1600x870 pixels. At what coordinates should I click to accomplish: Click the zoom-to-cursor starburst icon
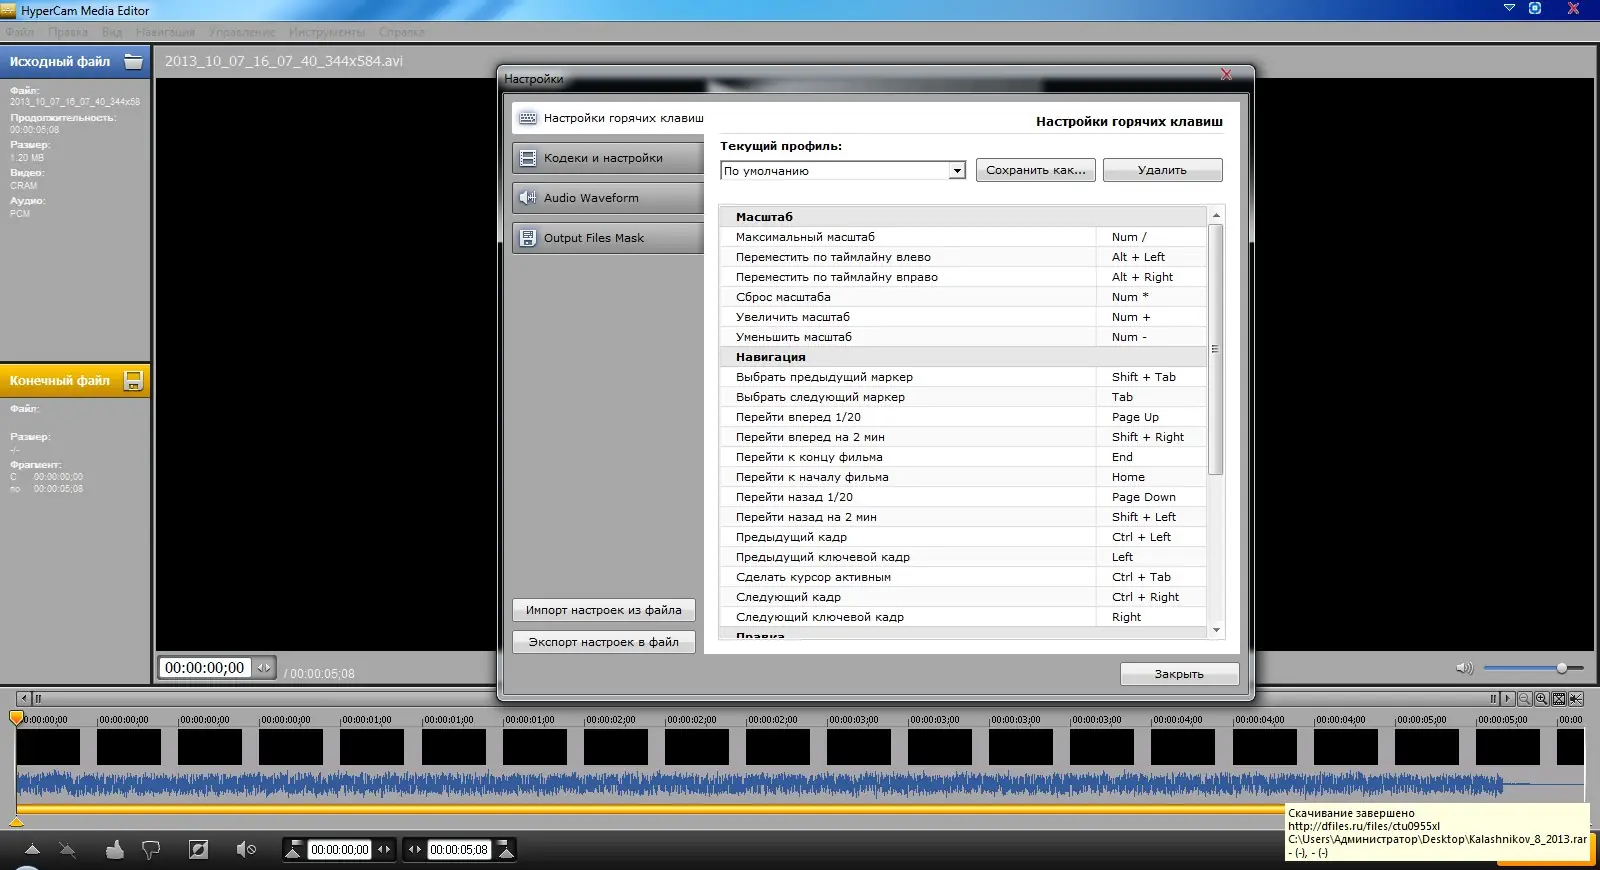(1576, 699)
